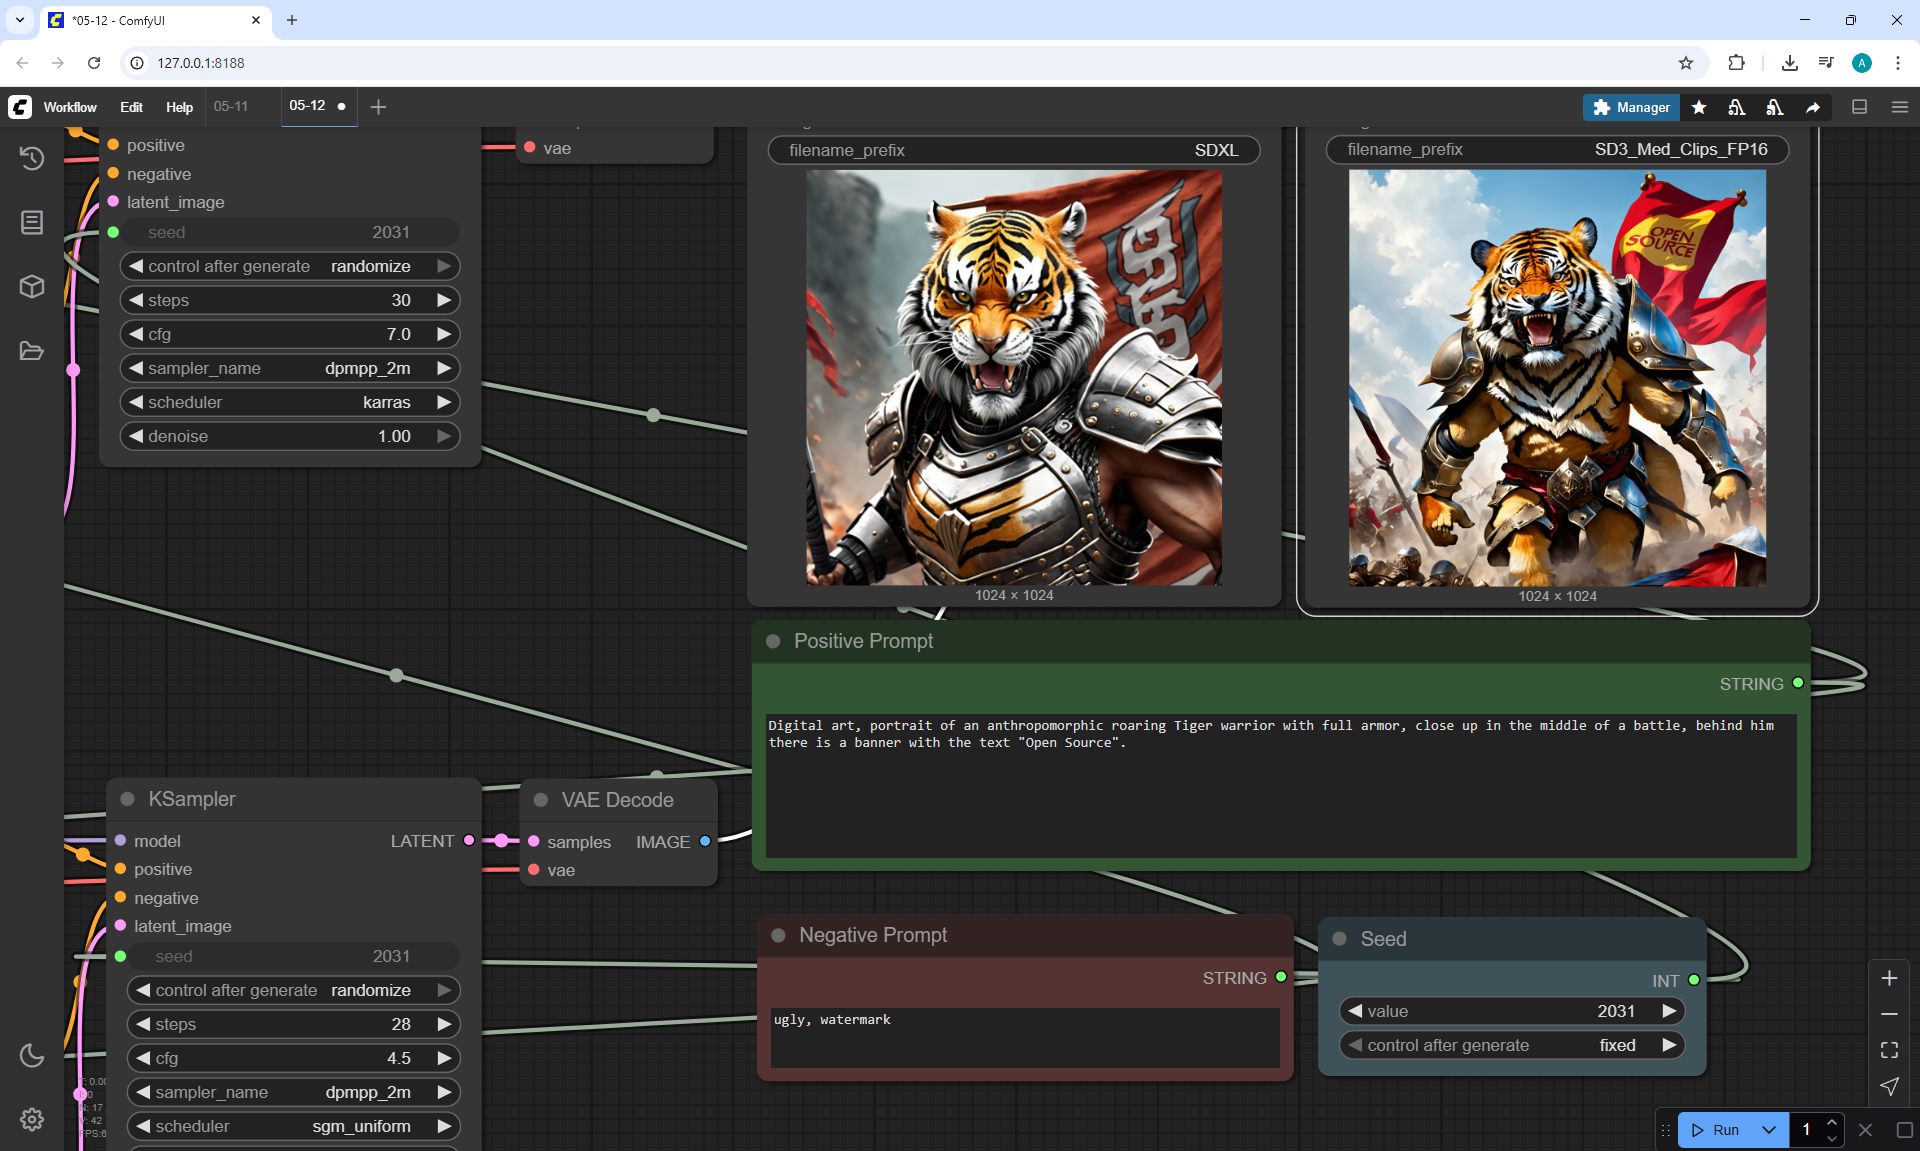Open the queue history sidebar icon

click(32, 158)
